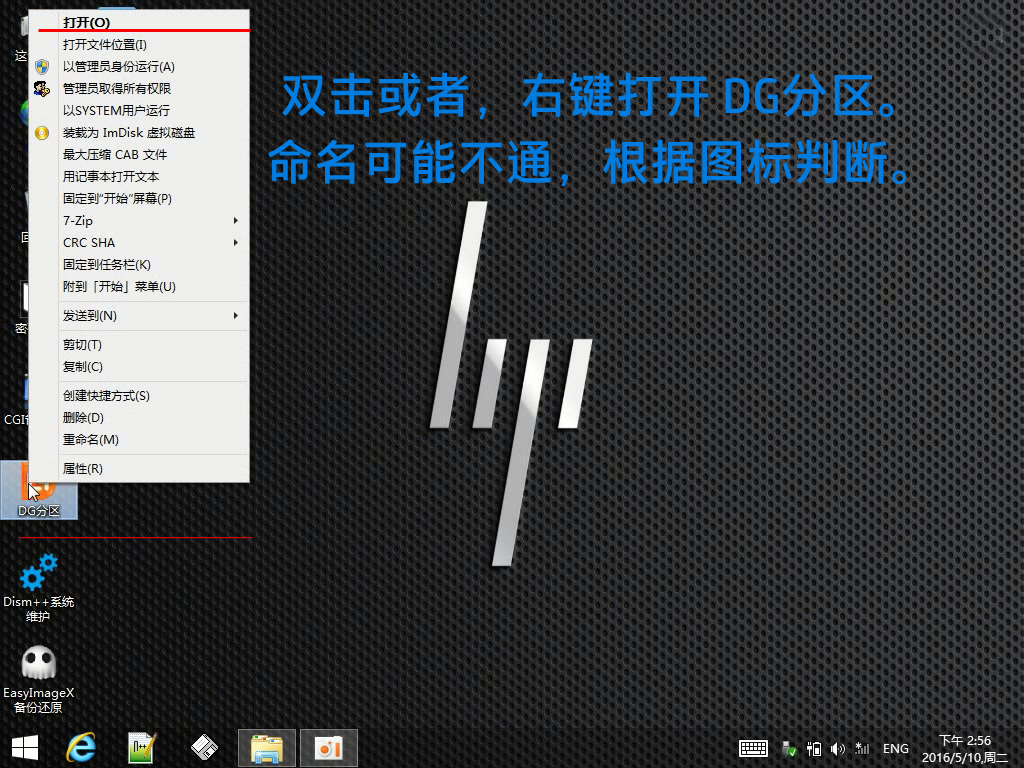Run via 以管理员身份运行(A)

point(139,67)
